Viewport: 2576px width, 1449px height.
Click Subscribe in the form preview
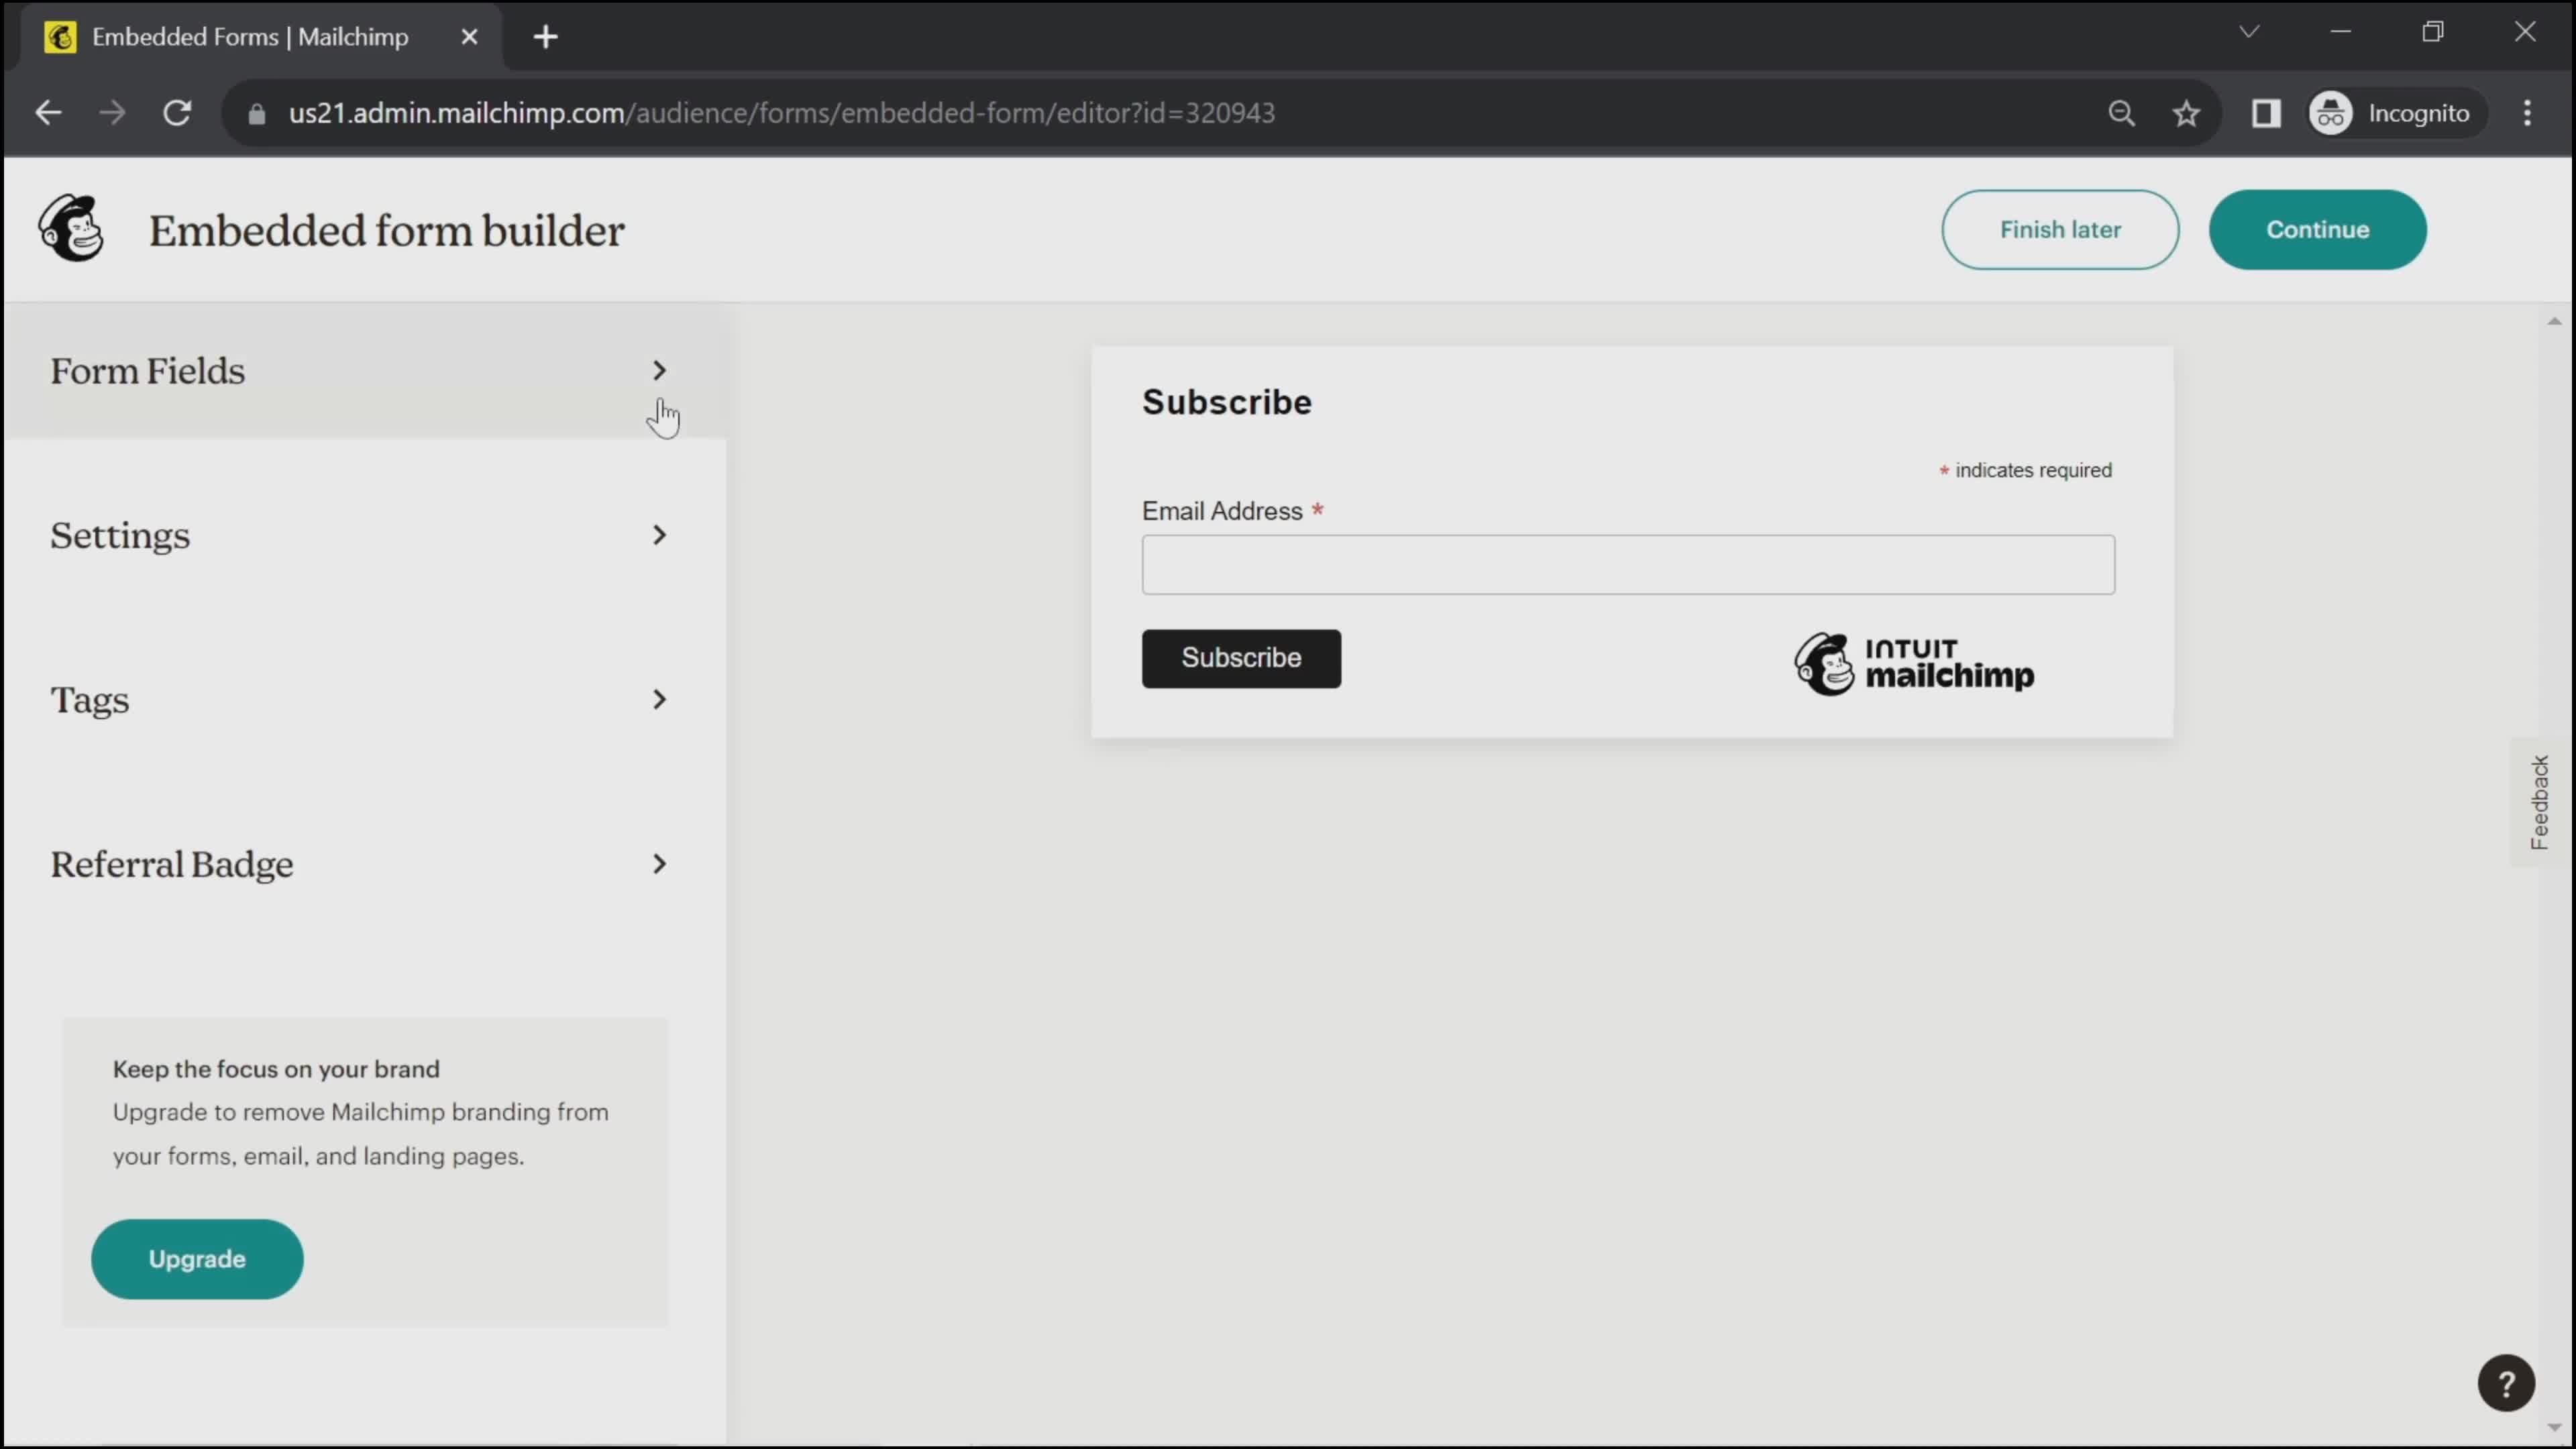click(1241, 658)
